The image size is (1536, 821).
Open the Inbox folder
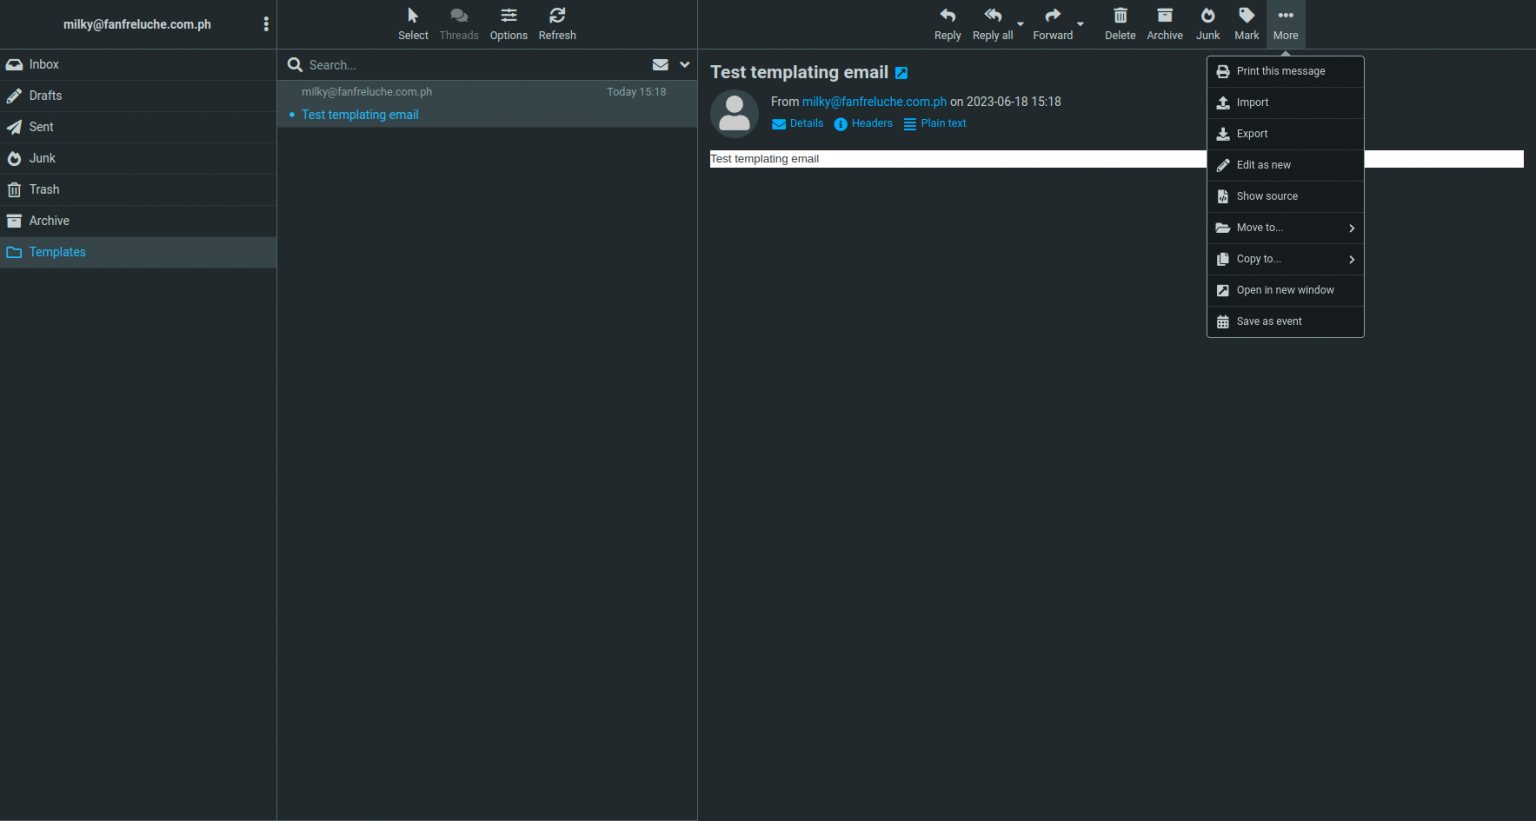(44, 65)
